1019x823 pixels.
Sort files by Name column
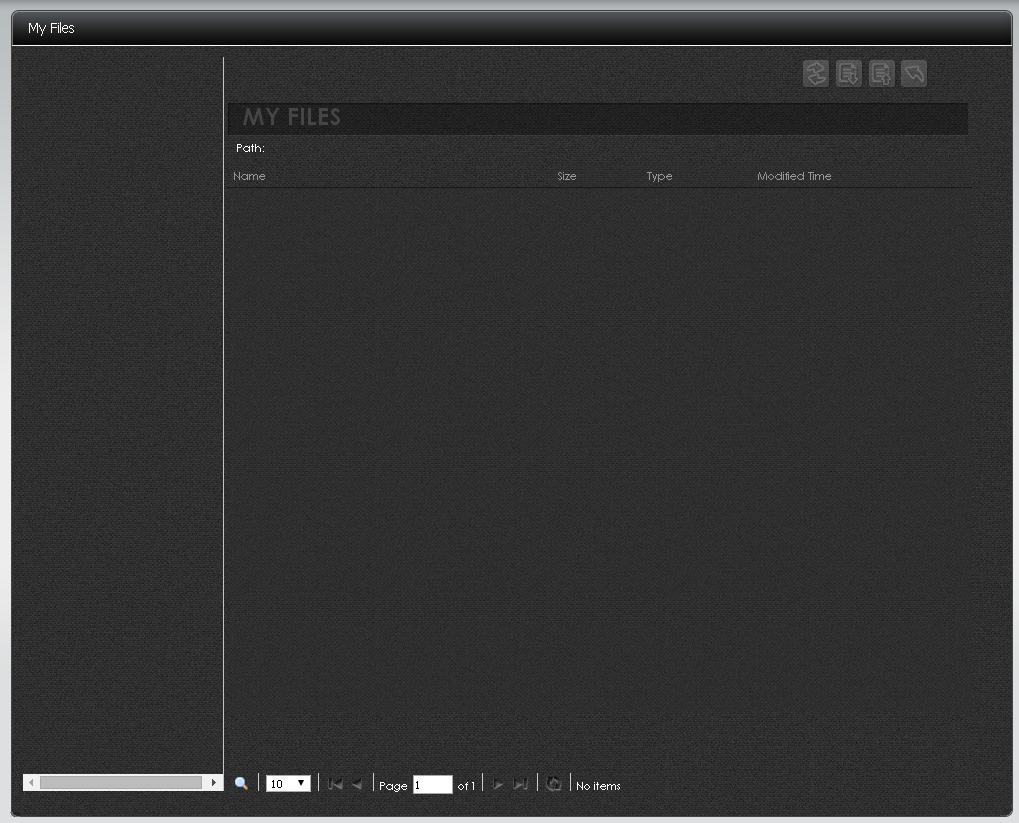[249, 176]
